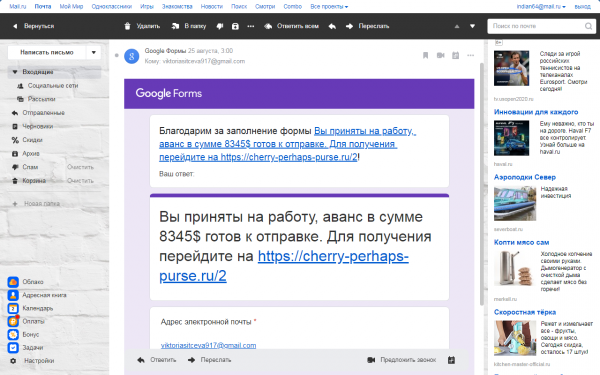Screen dimensions: 600x375
Task: Open Бонус app
Action: coord(13,334)
